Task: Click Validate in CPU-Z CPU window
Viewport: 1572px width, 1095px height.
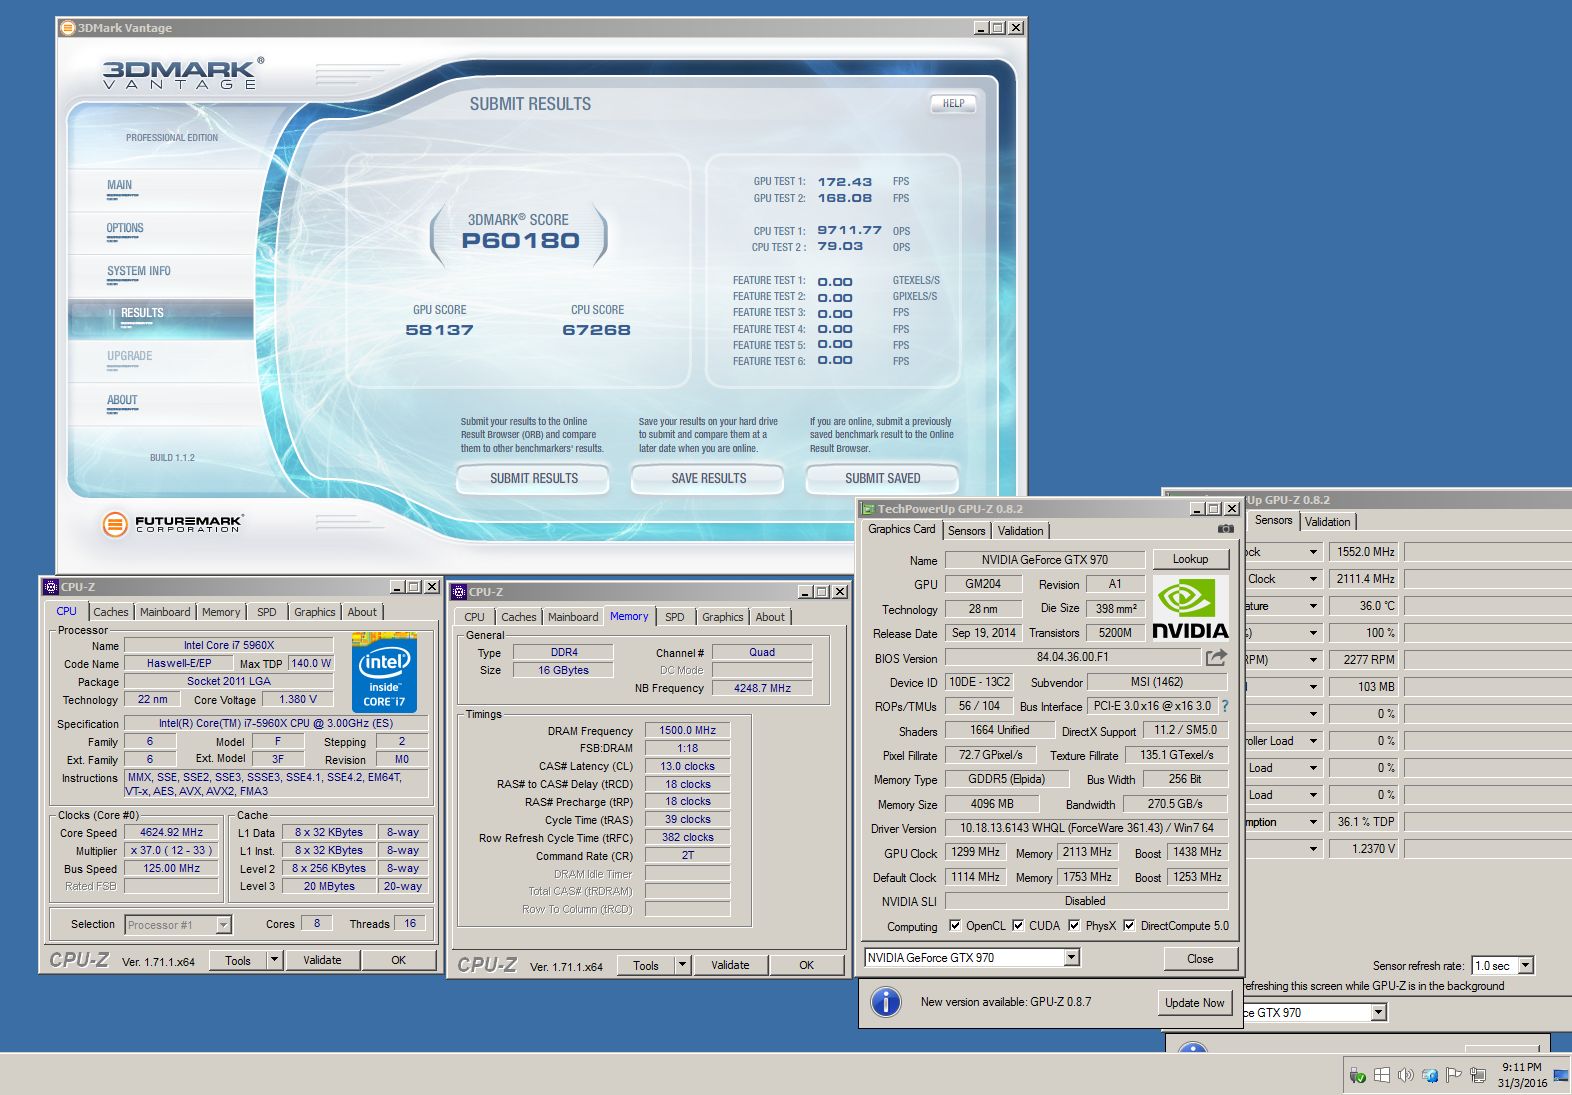Action: coord(322,960)
